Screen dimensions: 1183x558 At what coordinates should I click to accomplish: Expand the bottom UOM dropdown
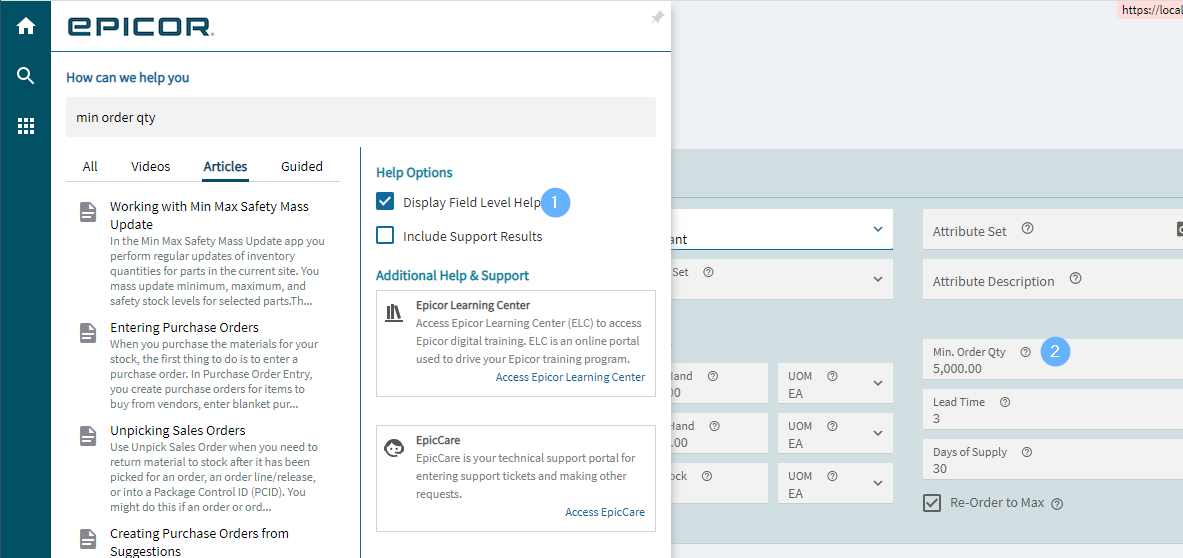(x=878, y=483)
